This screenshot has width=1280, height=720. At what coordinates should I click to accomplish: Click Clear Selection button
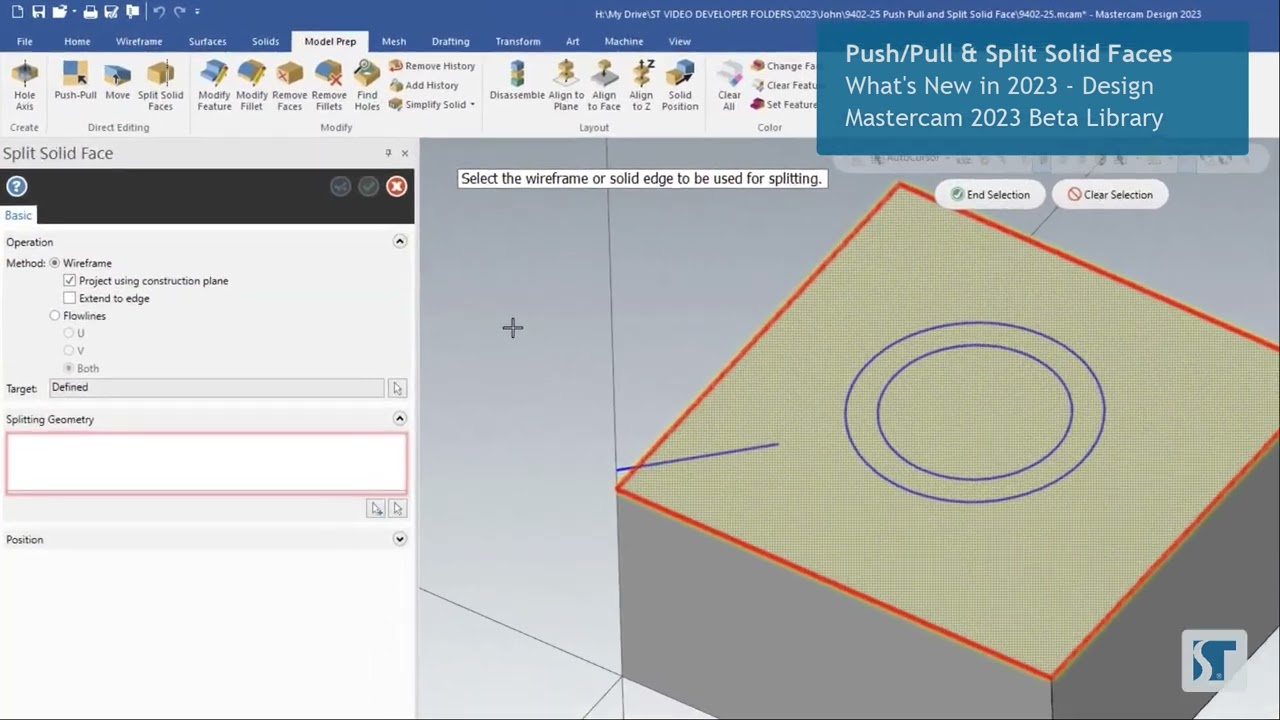coord(1110,195)
